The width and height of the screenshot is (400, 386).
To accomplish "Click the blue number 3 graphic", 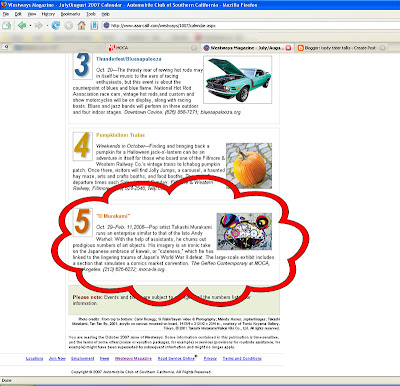I will tap(82, 66).
